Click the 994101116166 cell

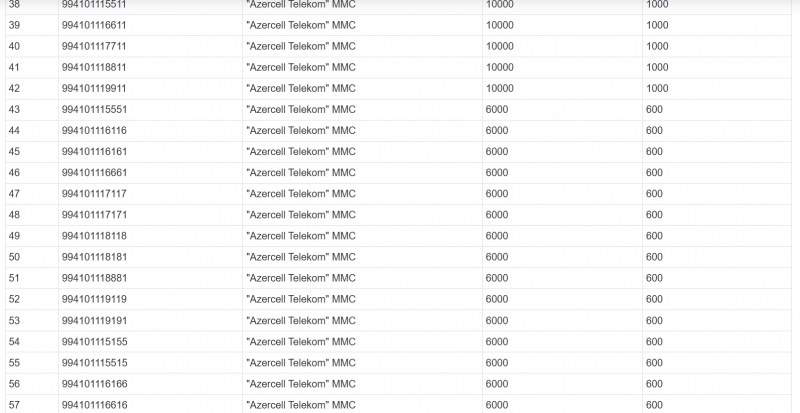[94, 383]
